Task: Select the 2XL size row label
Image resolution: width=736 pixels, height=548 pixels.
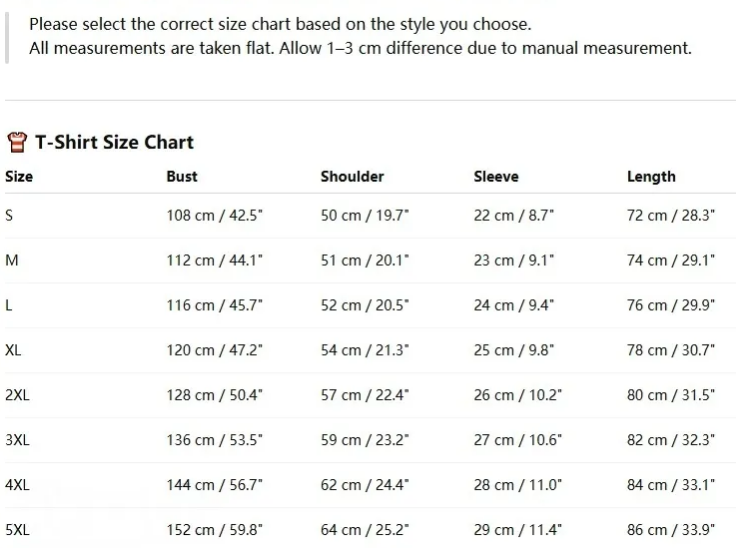Action: pyautogui.click(x=17, y=395)
